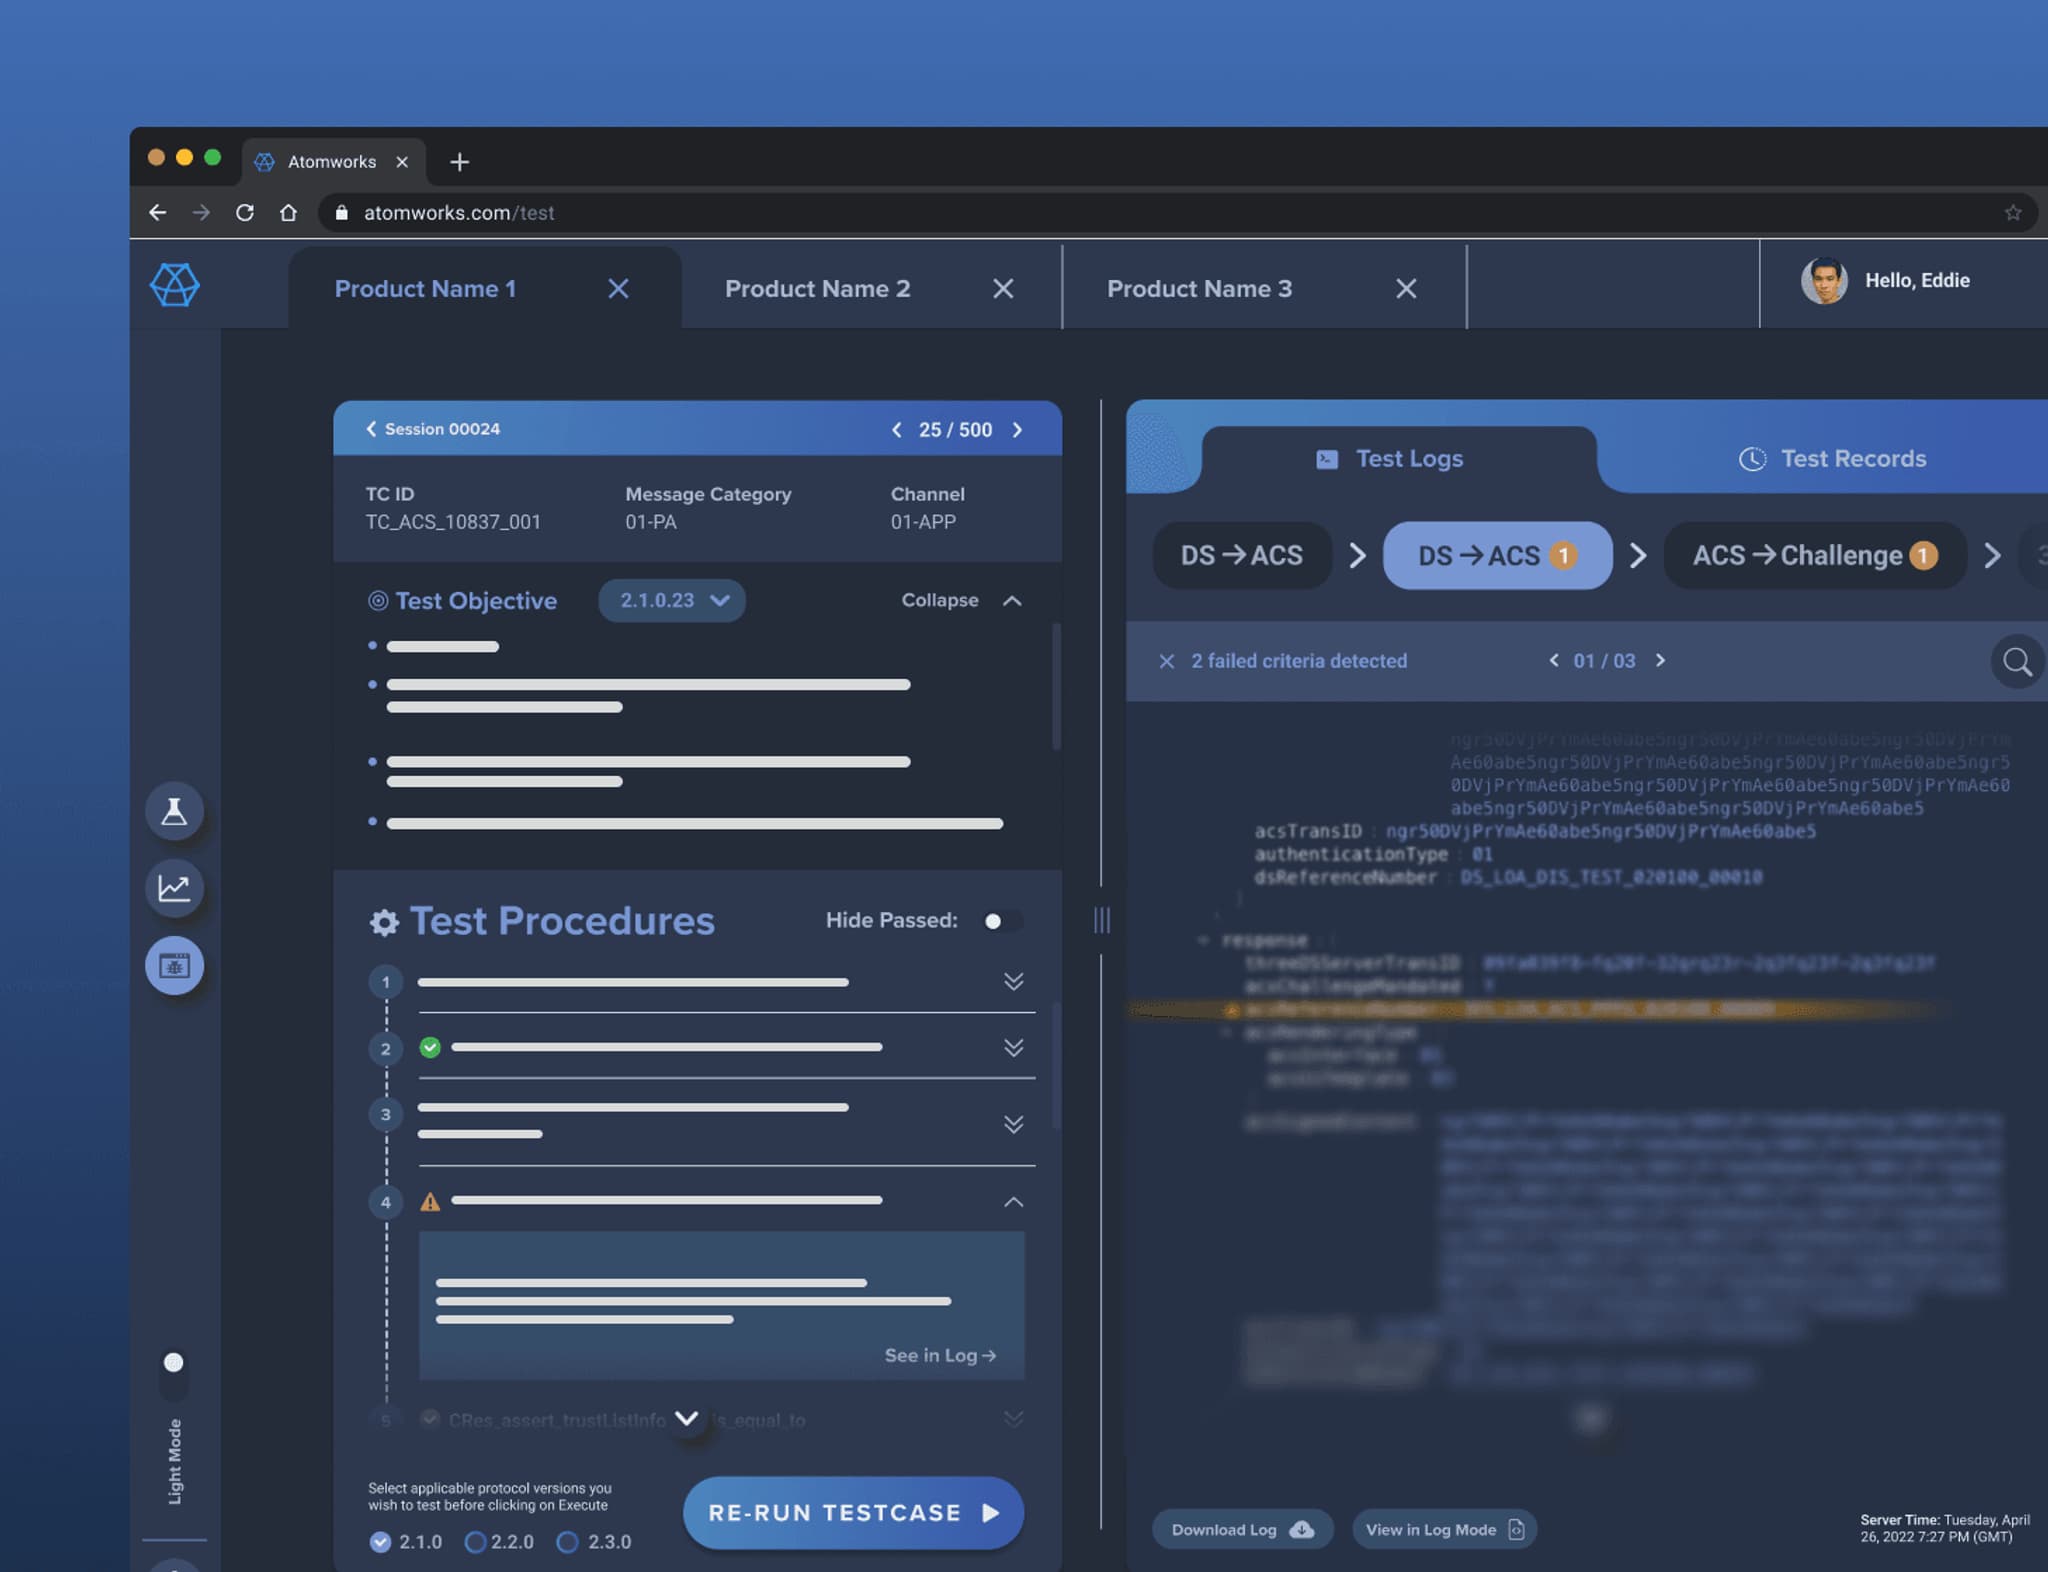Click the Atomworks logo icon

pos(175,285)
